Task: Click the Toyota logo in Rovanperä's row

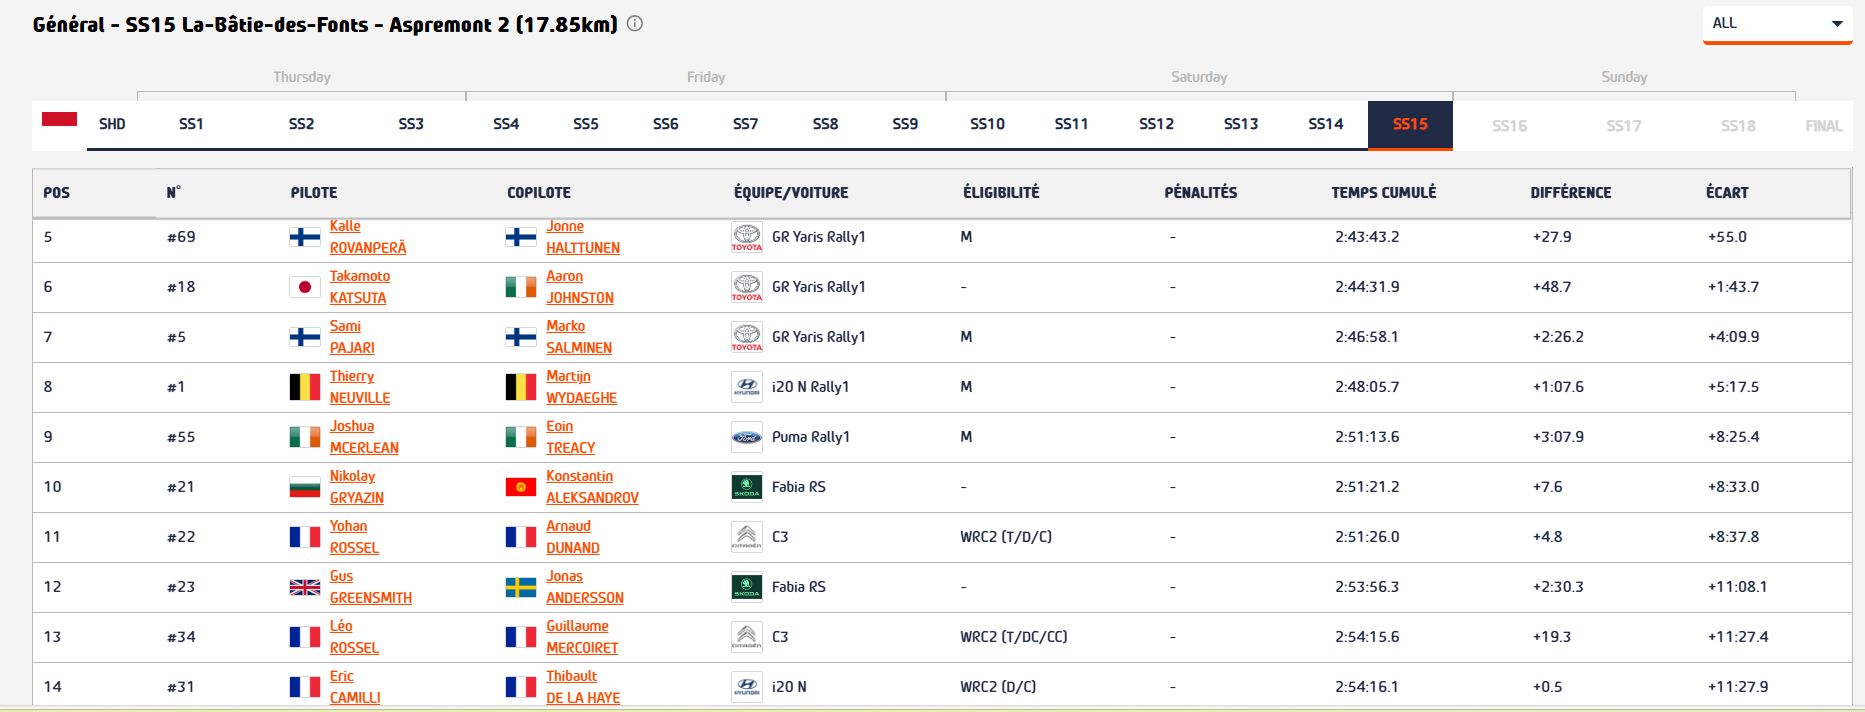Action: (x=746, y=237)
